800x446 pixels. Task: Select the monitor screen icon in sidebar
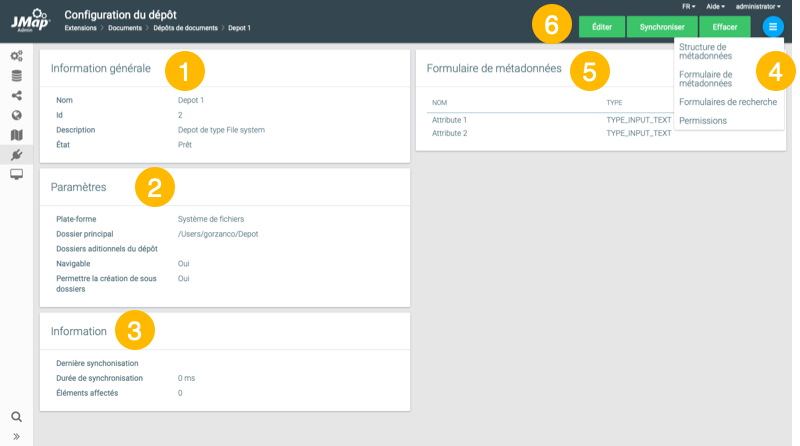click(x=17, y=174)
